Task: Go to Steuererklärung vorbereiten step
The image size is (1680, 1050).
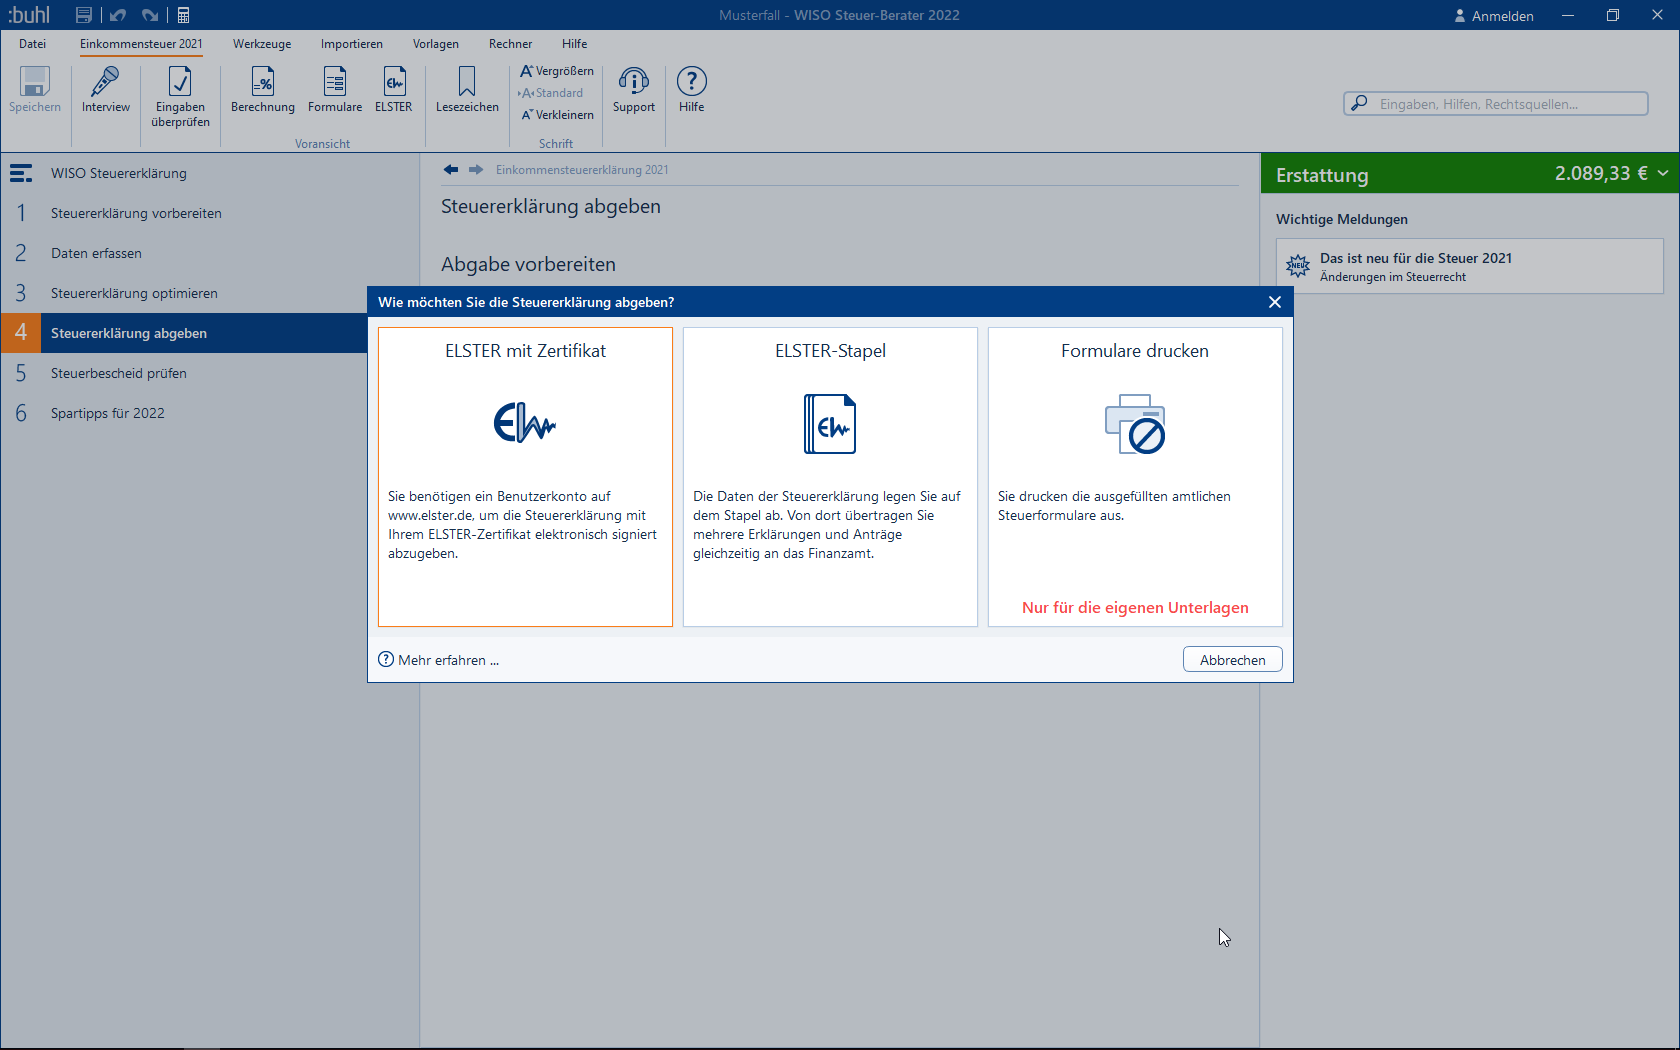Action: [x=210, y=213]
